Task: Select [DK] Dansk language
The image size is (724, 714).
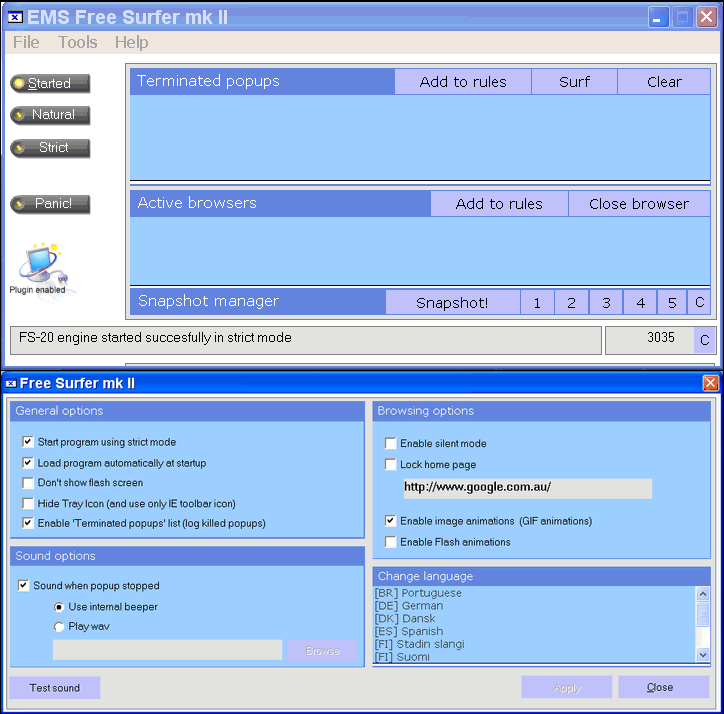Action: tap(535, 619)
